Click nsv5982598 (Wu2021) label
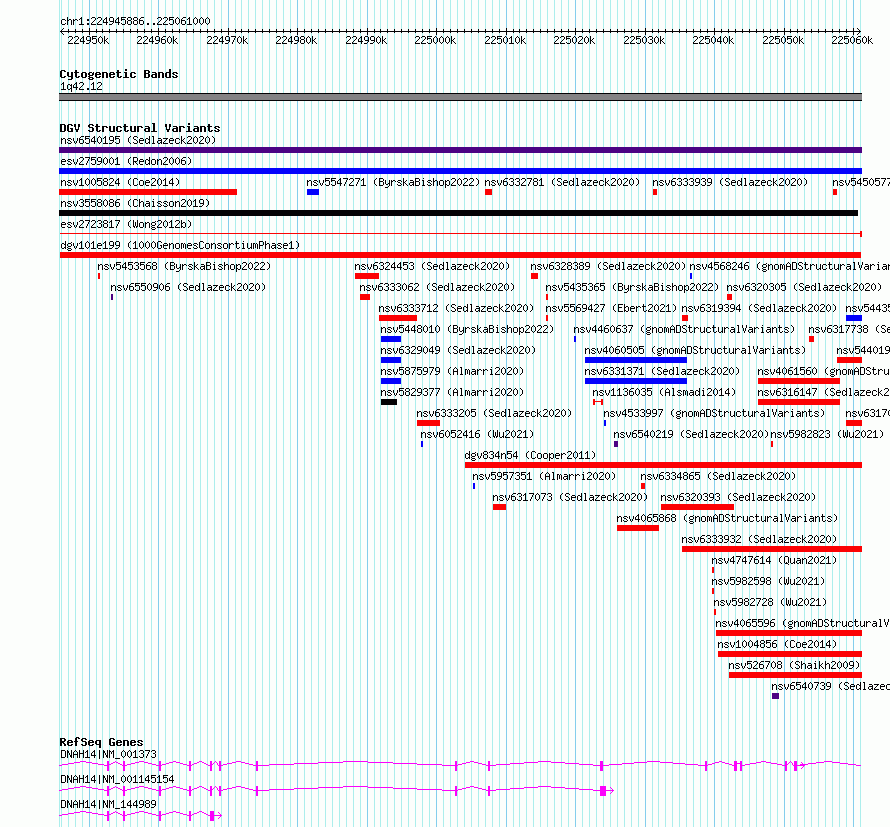The image size is (890, 827). 769,581
